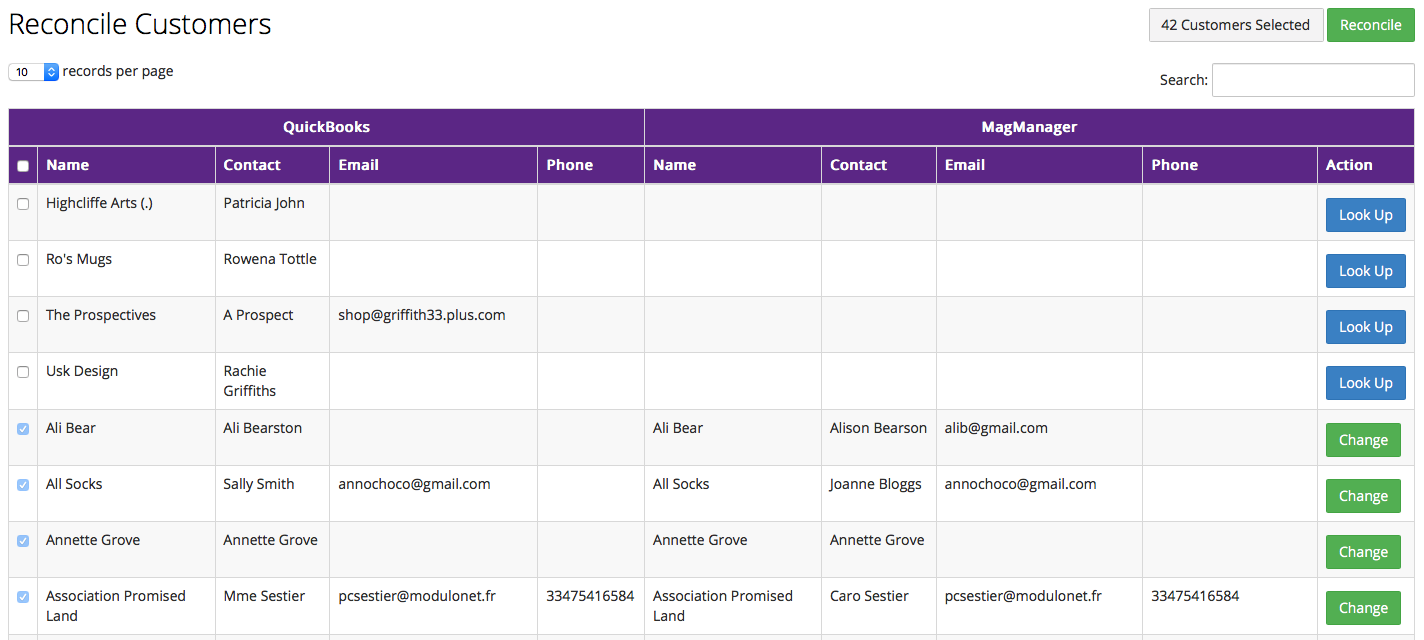Look Up Highcliffe Arts in MagManager
Image resolution: width=1424 pixels, height=640 pixels.
pyautogui.click(x=1365, y=215)
